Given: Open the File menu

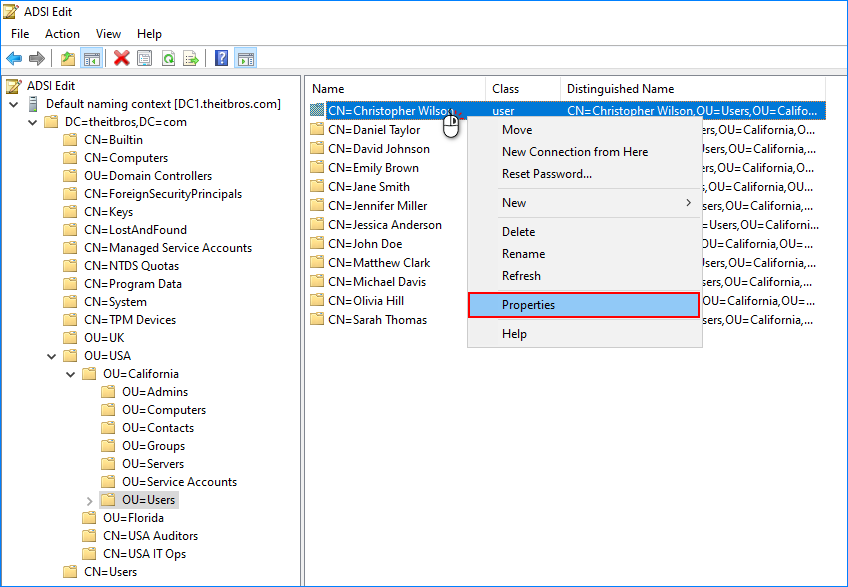Looking at the screenshot, I should pos(20,34).
